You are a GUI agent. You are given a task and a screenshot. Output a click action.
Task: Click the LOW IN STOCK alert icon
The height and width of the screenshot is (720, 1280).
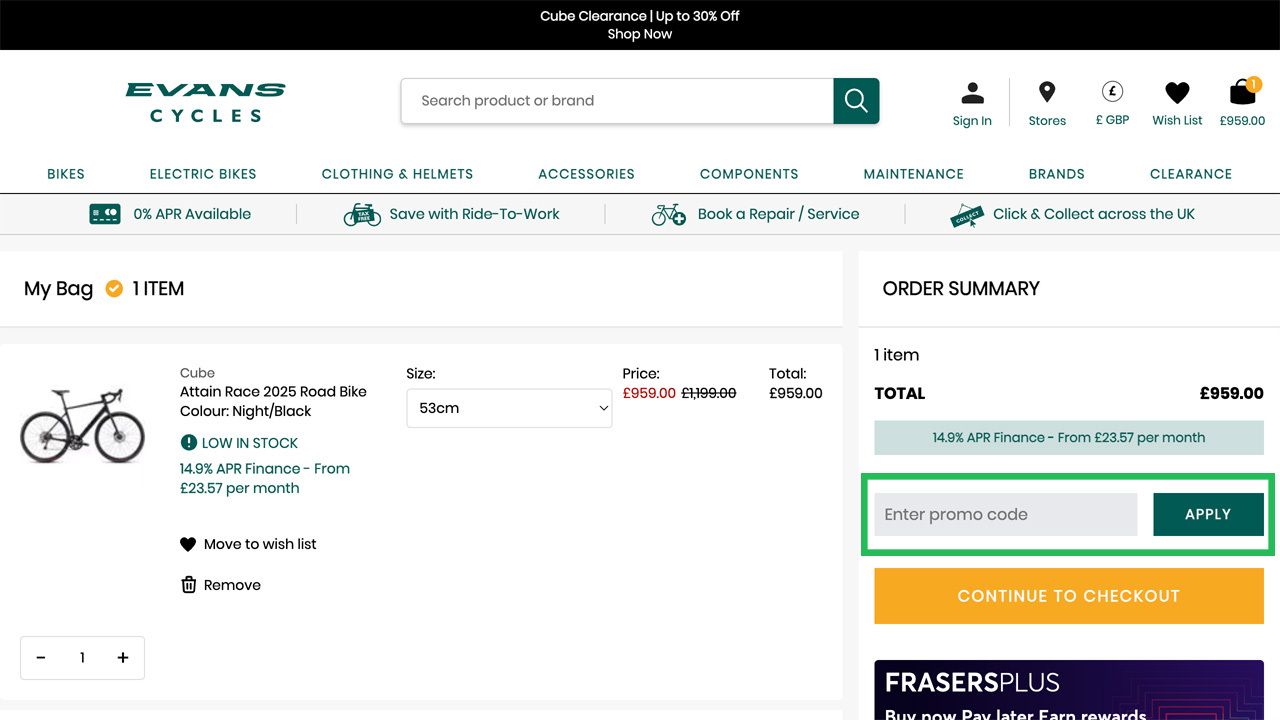click(x=188, y=442)
